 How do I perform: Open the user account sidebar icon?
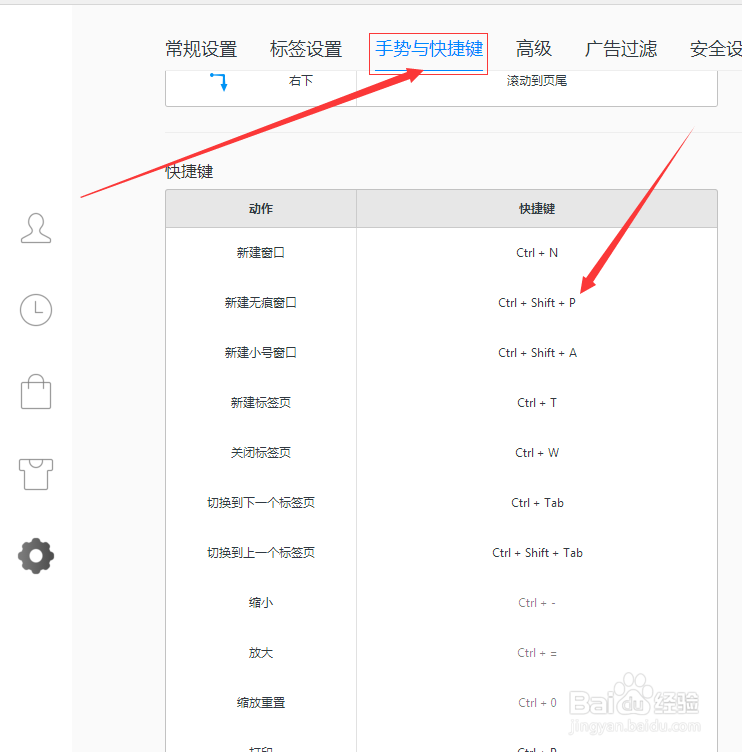tap(36, 228)
